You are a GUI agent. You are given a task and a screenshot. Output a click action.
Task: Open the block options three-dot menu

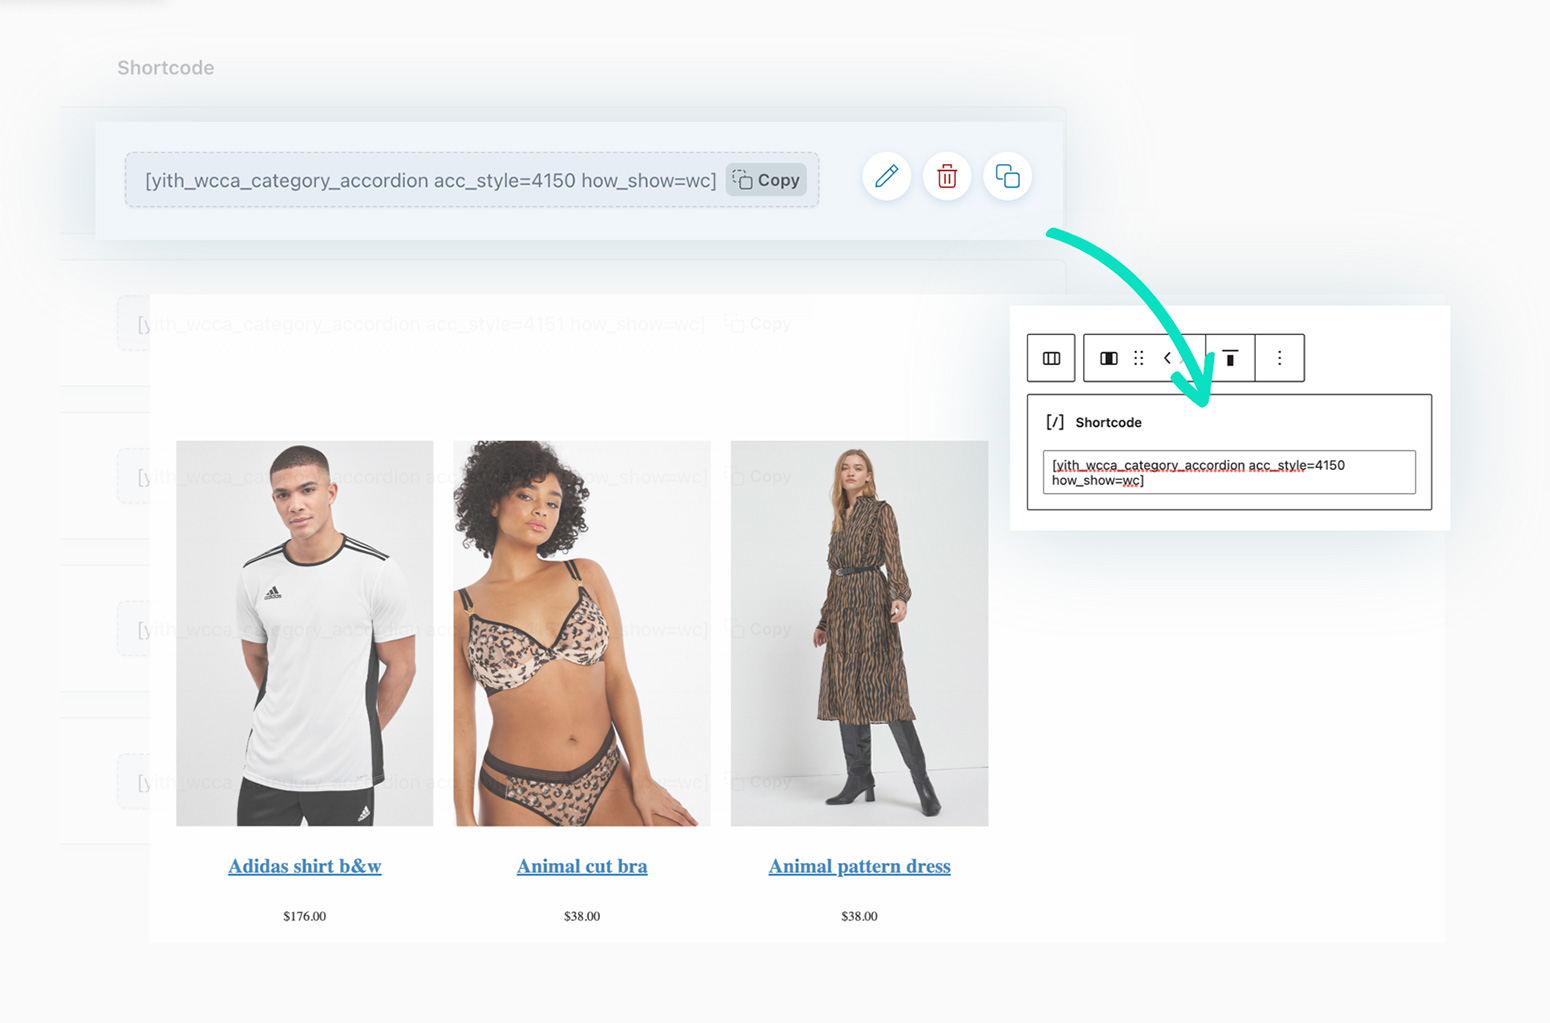coord(1279,358)
